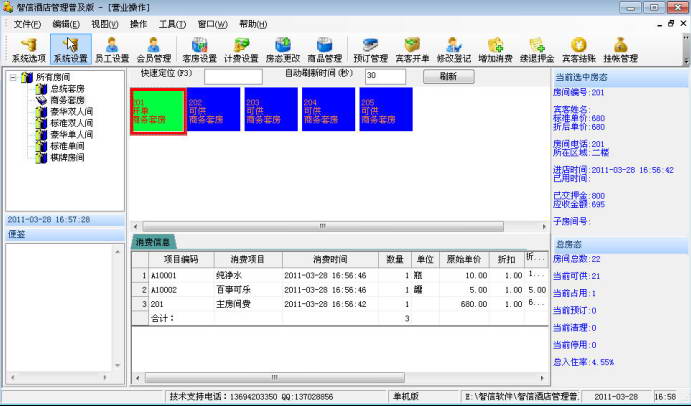Select row A10001 纯净水
The image size is (691, 407).
click(x=340, y=276)
